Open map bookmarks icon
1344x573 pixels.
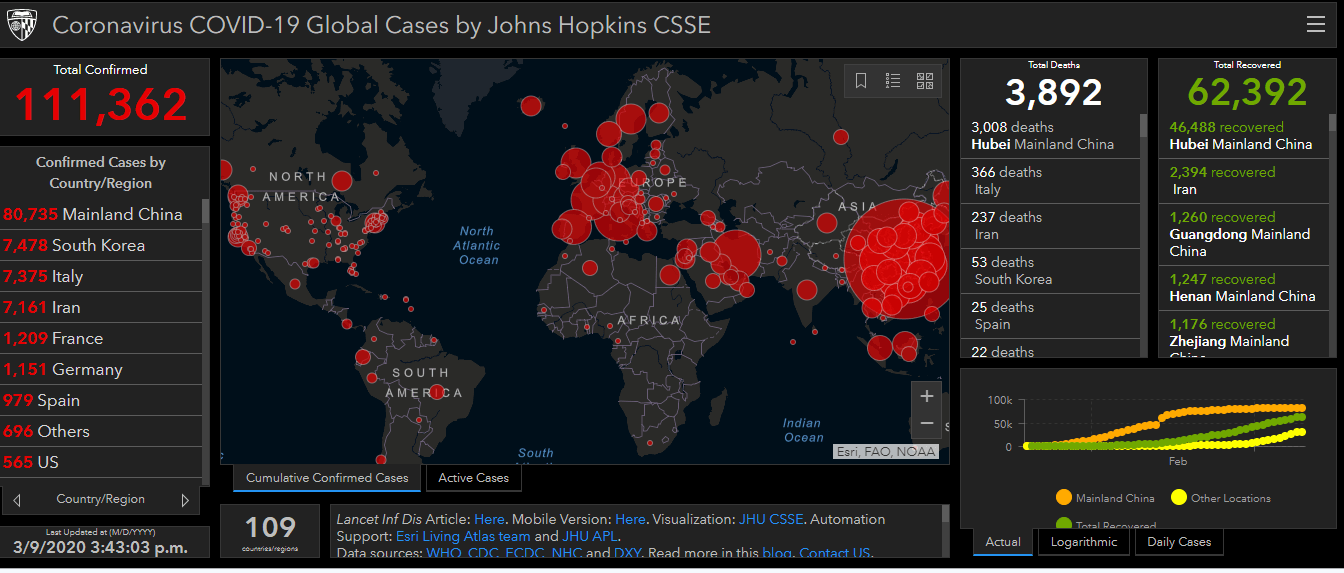pos(861,81)
